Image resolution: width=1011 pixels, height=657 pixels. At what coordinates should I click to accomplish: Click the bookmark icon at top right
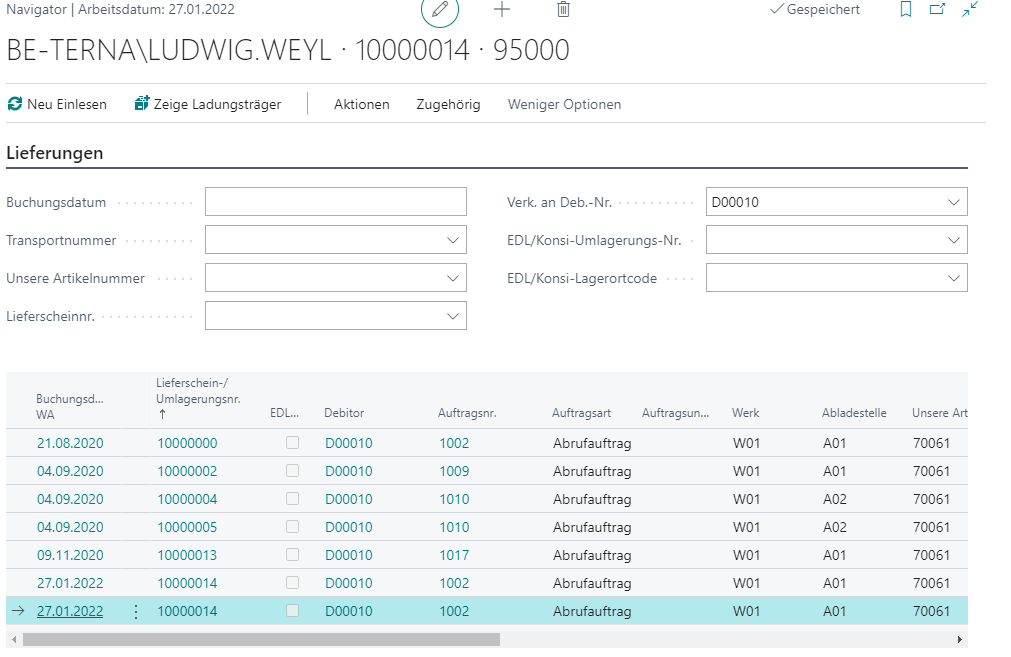[x=906, y=10]
